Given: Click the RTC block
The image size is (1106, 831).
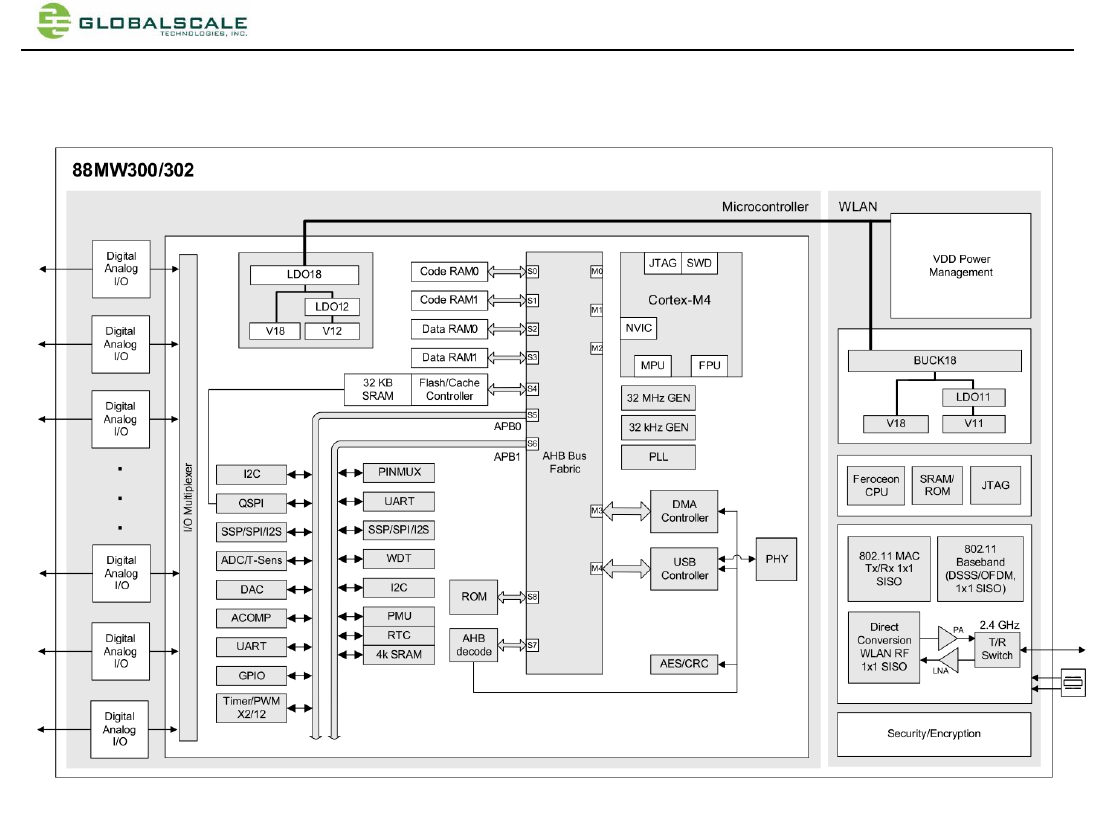Looking at the screenshot, I should tap(399, 635).
